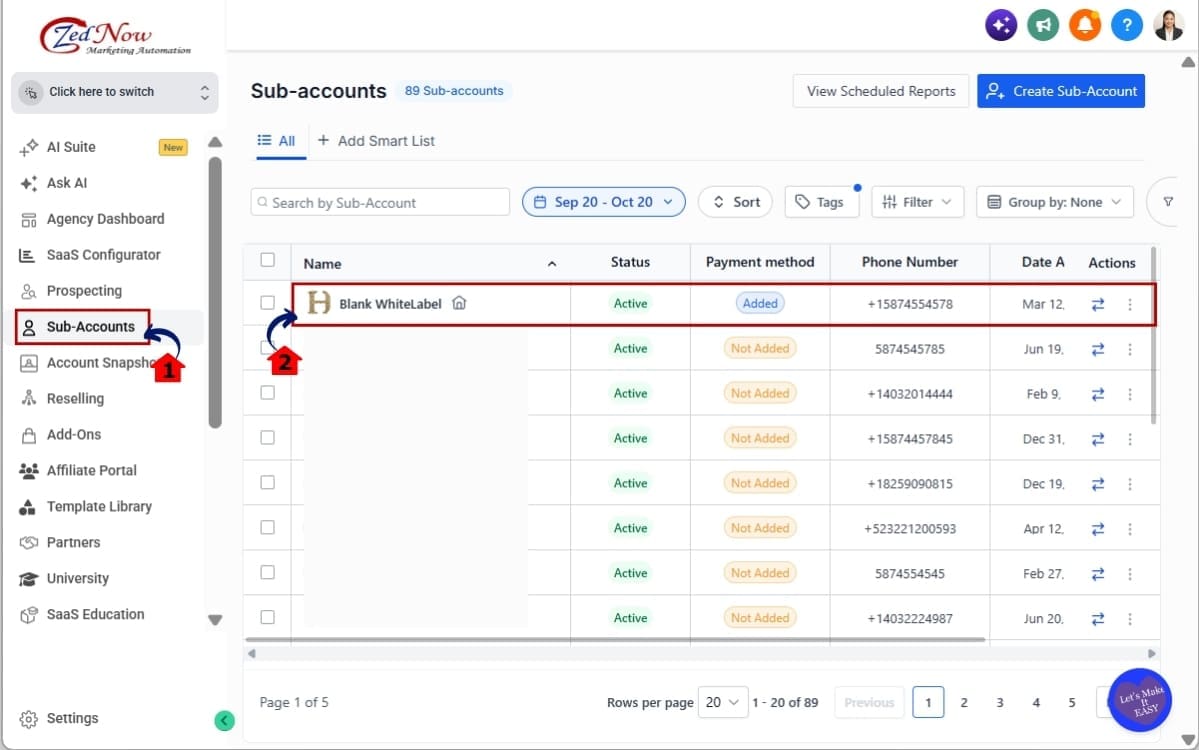
Task: Check the checkbox for row +15874457845
Action: [x=267, y=437]
